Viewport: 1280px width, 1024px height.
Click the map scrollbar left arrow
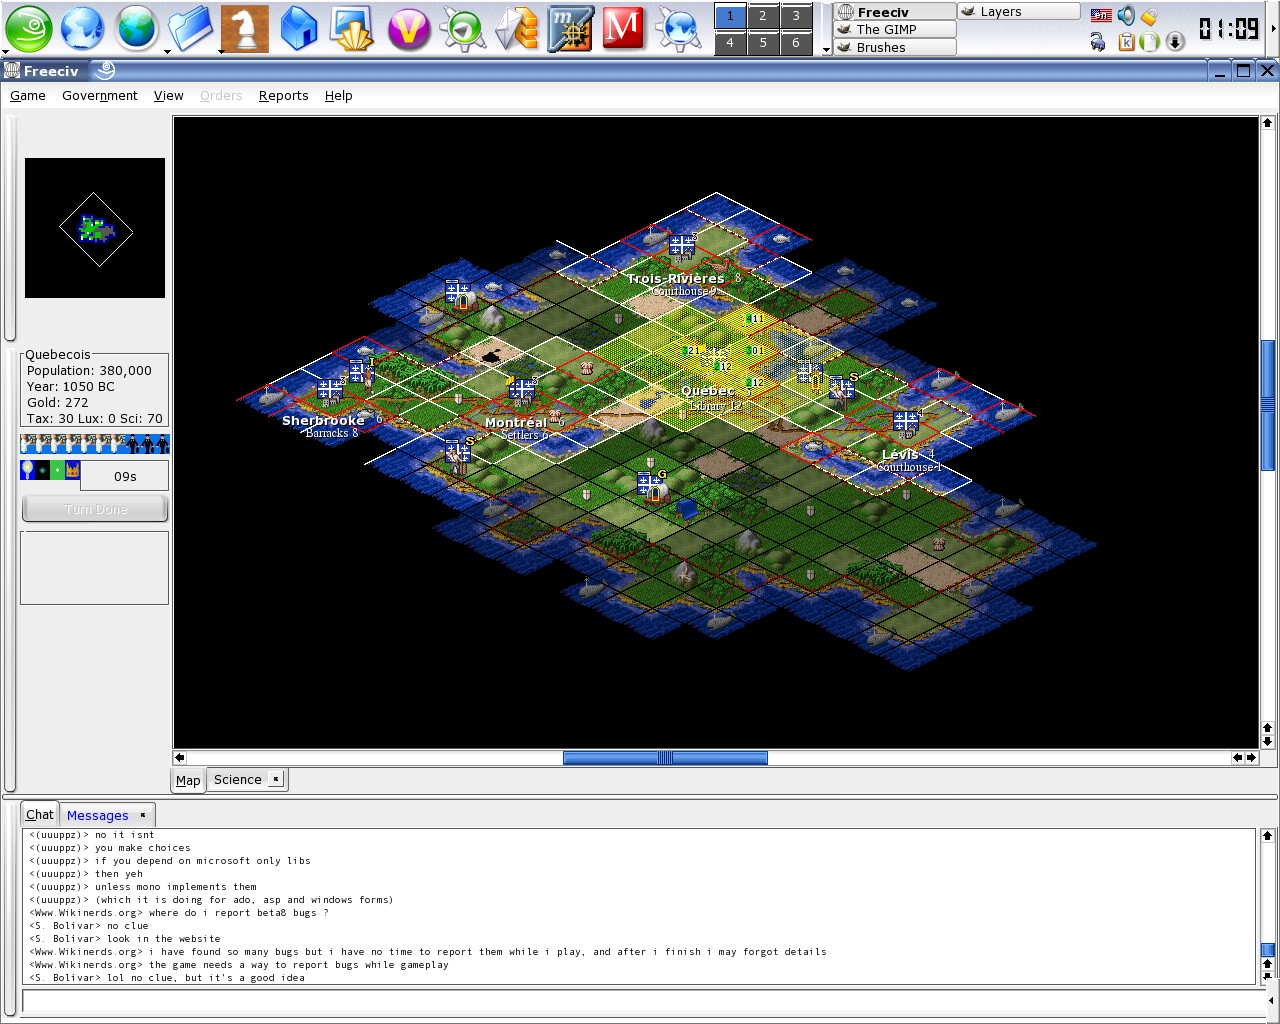180,758
